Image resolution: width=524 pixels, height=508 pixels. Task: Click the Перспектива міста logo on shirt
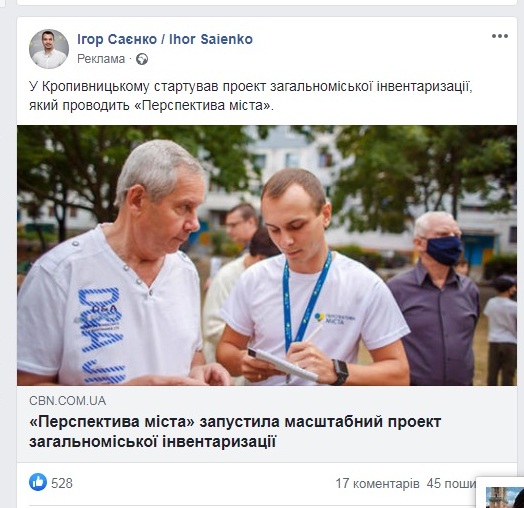(335, 318)
